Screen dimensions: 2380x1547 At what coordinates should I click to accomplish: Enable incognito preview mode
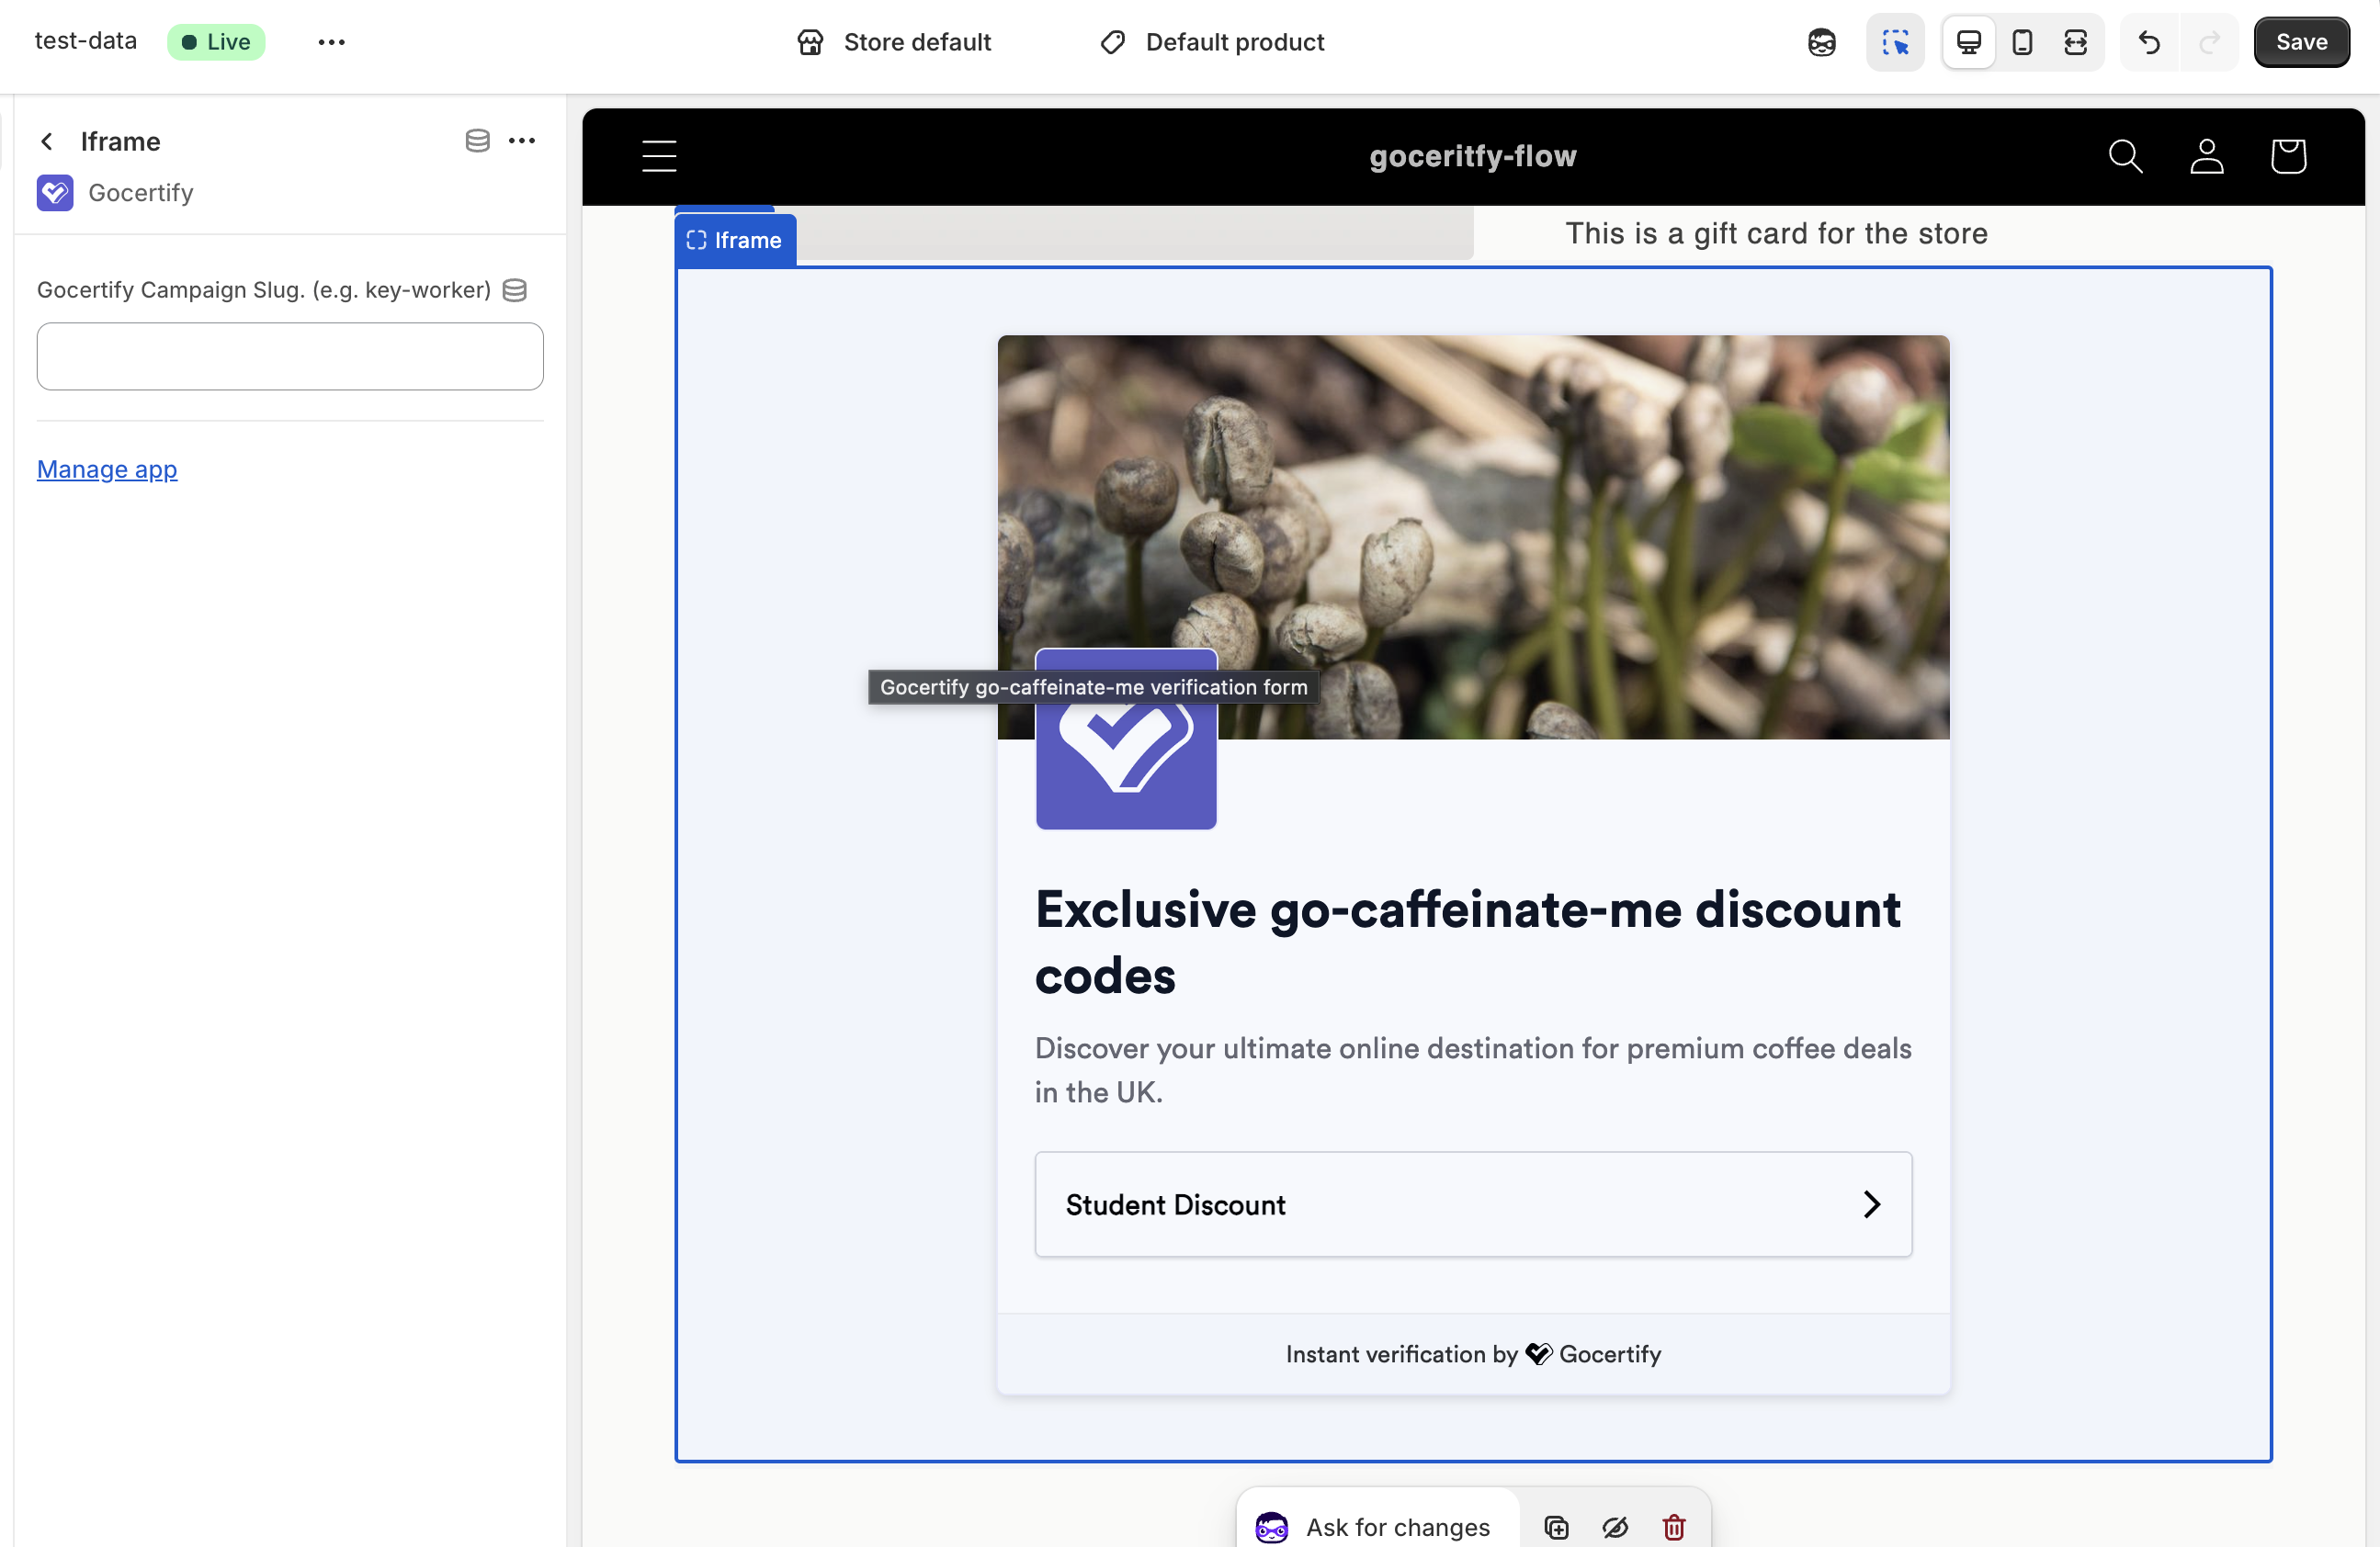point(1821,42)
